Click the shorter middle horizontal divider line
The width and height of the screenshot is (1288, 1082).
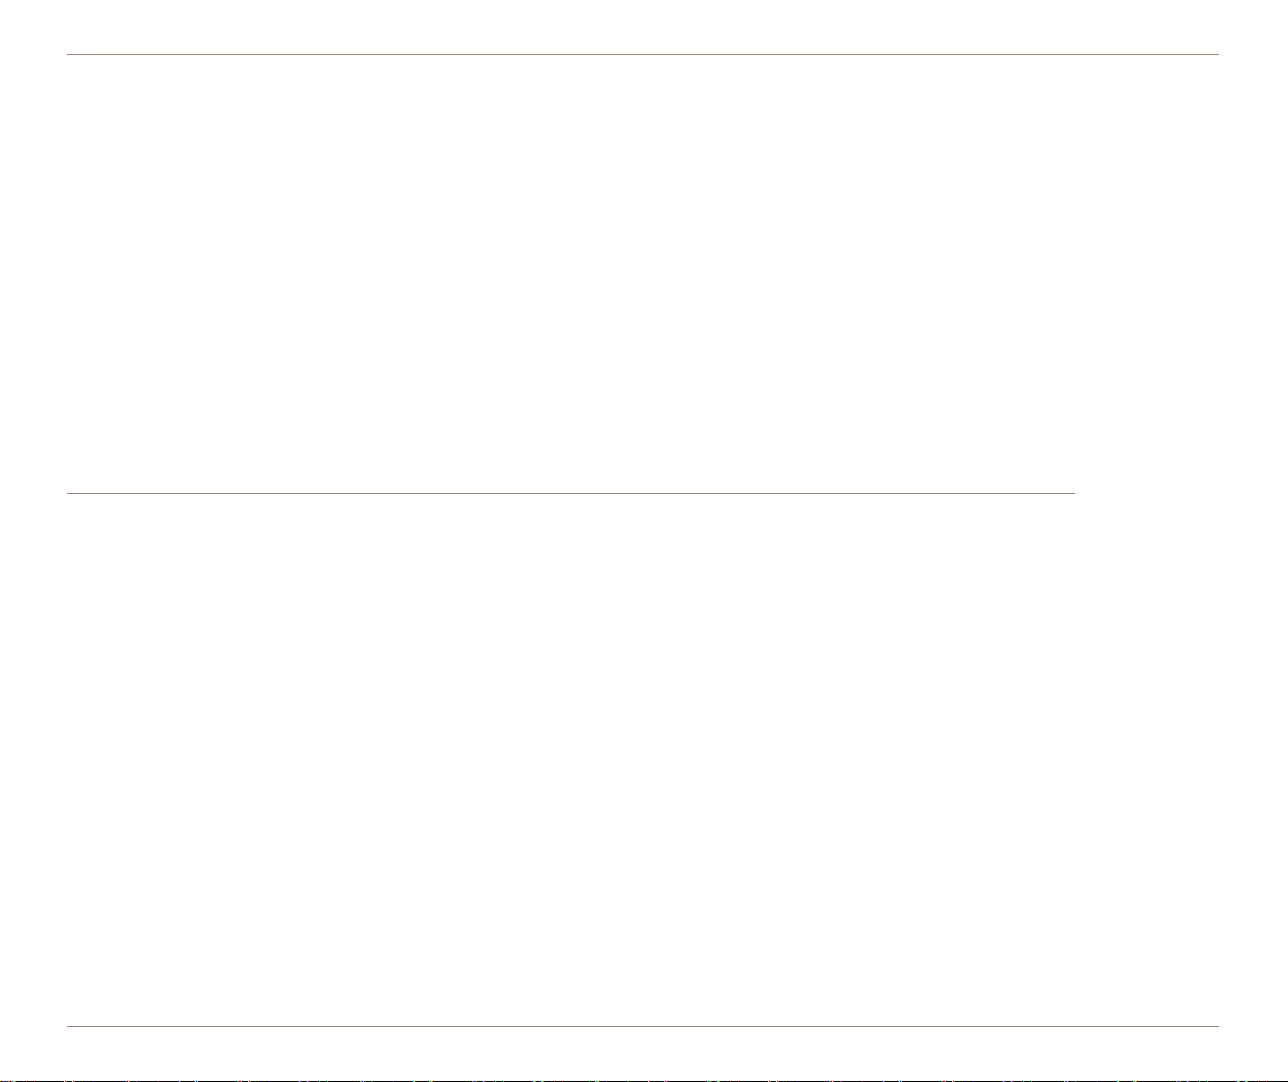click(570, 493)
